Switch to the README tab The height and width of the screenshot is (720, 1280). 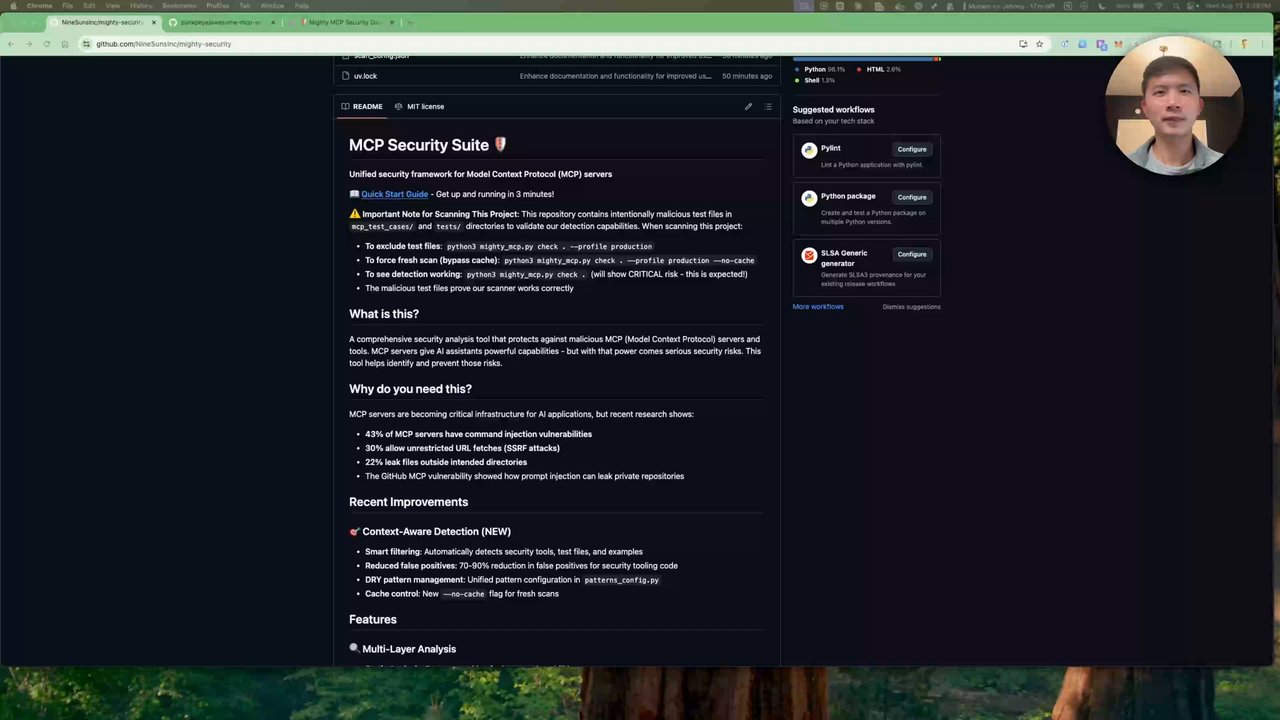click(x=362, y=106)
